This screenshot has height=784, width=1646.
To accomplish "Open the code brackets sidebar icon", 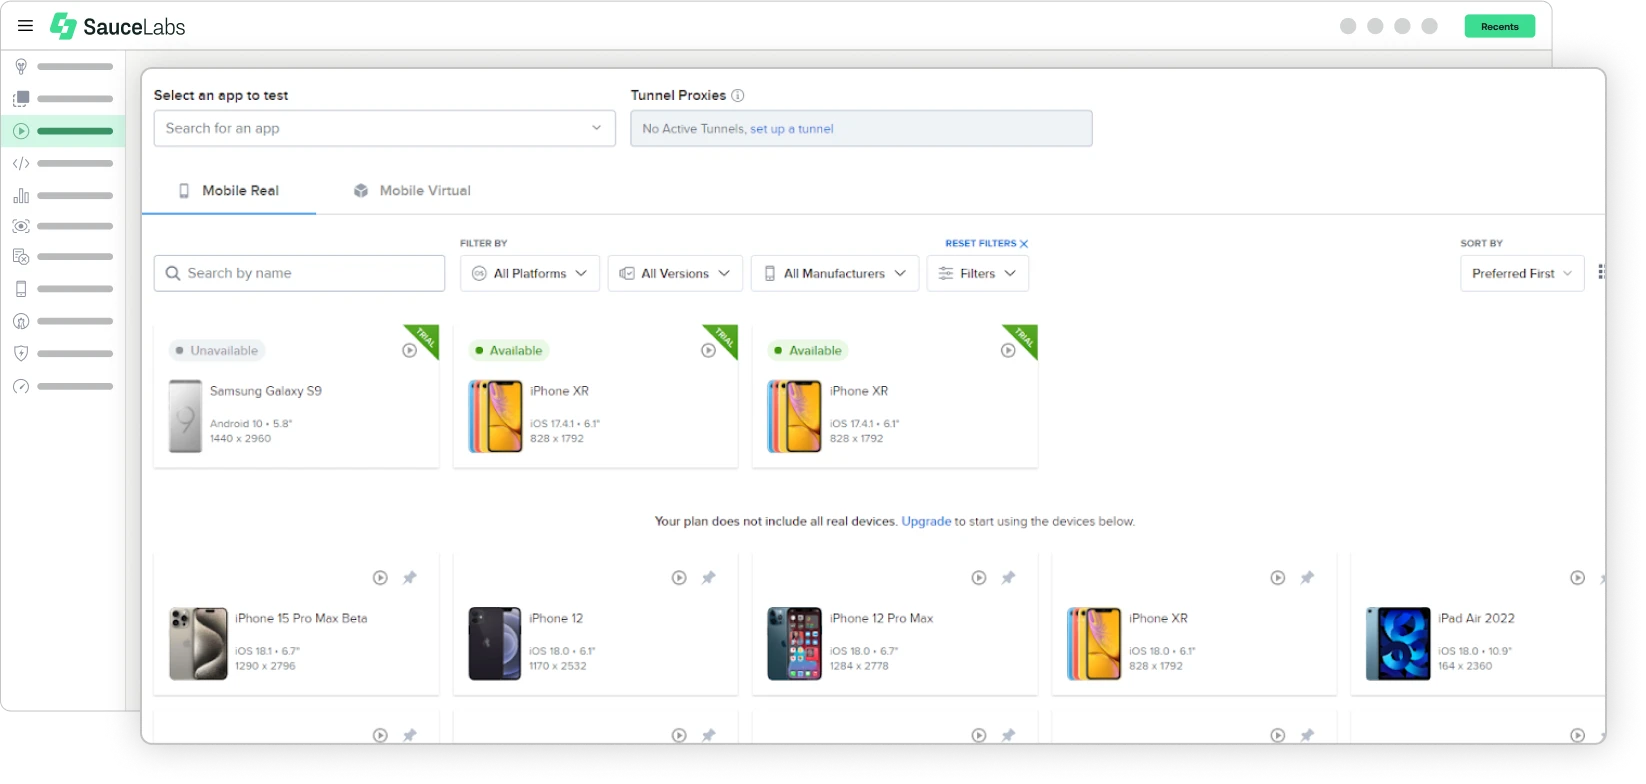I will pos(21,163).
